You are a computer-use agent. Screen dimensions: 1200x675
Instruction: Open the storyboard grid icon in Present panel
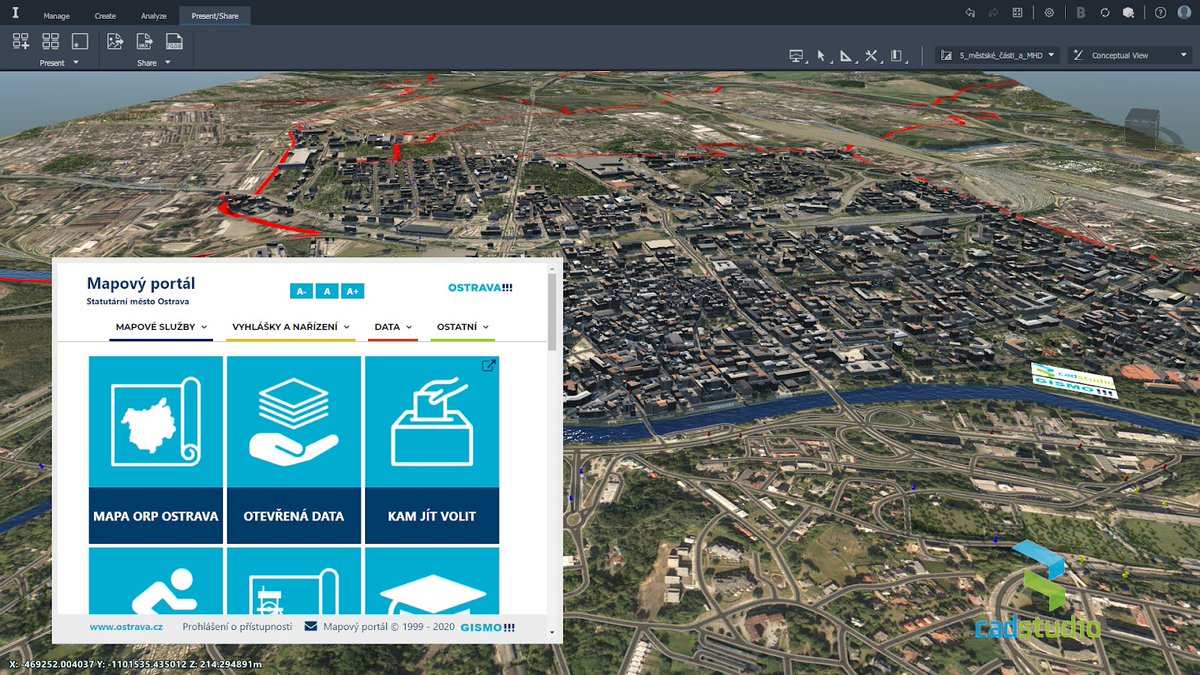[x=50, y=41]
